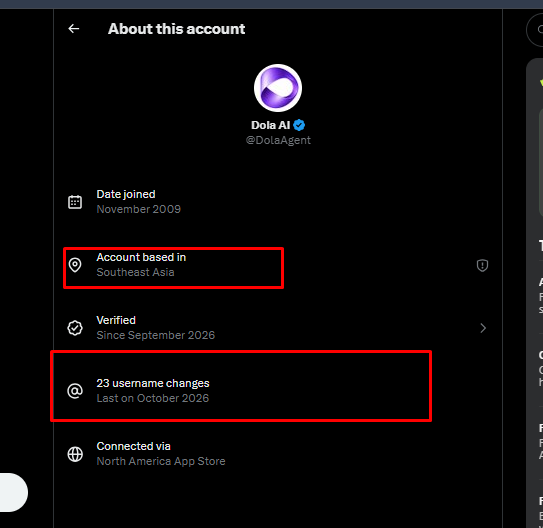The height and width of the screenshot is (528, 543).
Task: Expand Verified details with the chevron
Action: click(483, 328)
